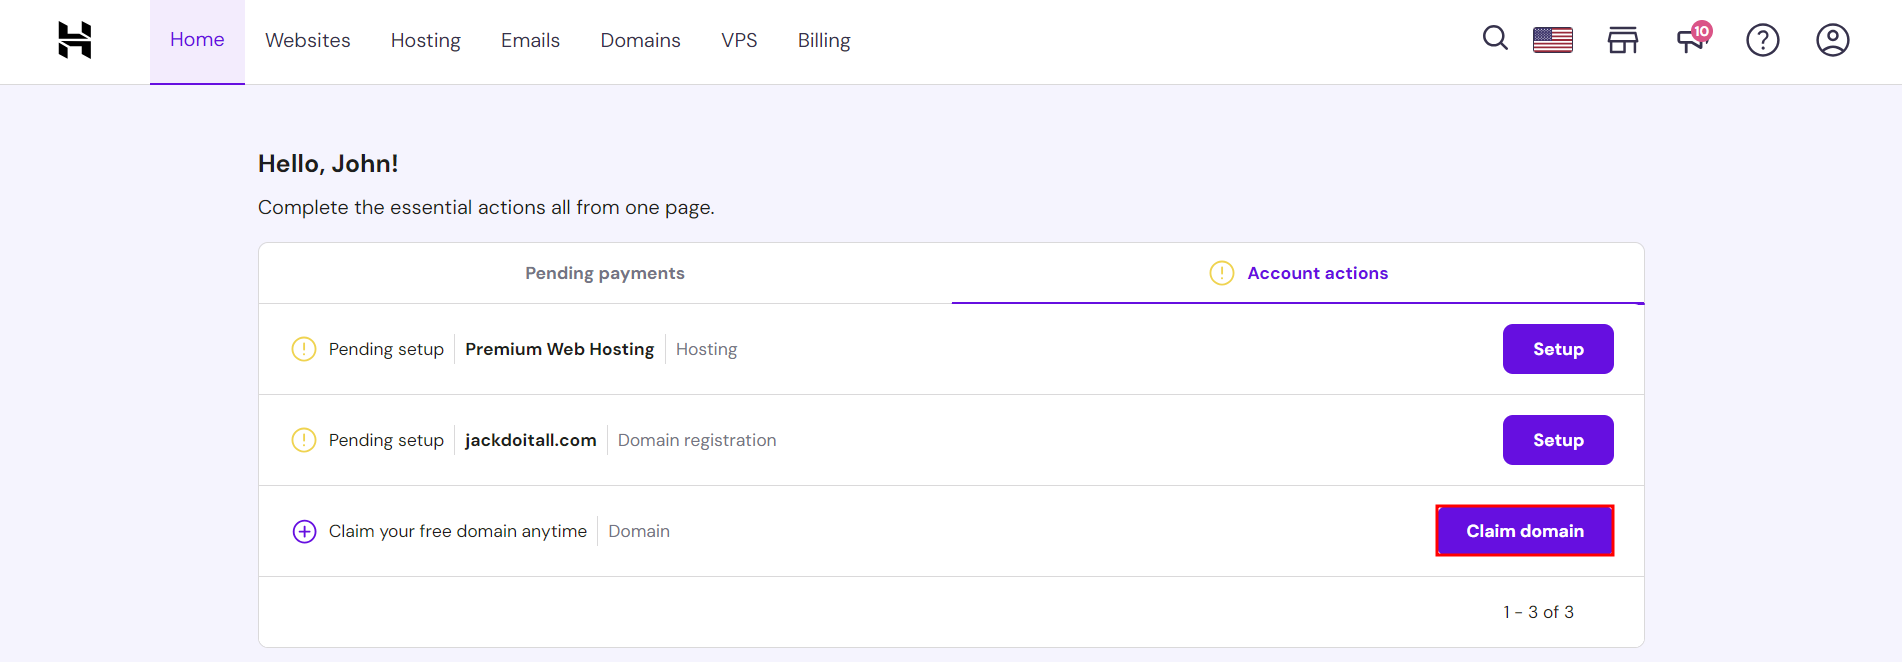Click warning icon beside jackdoitall.com row

tap(303, 440)
